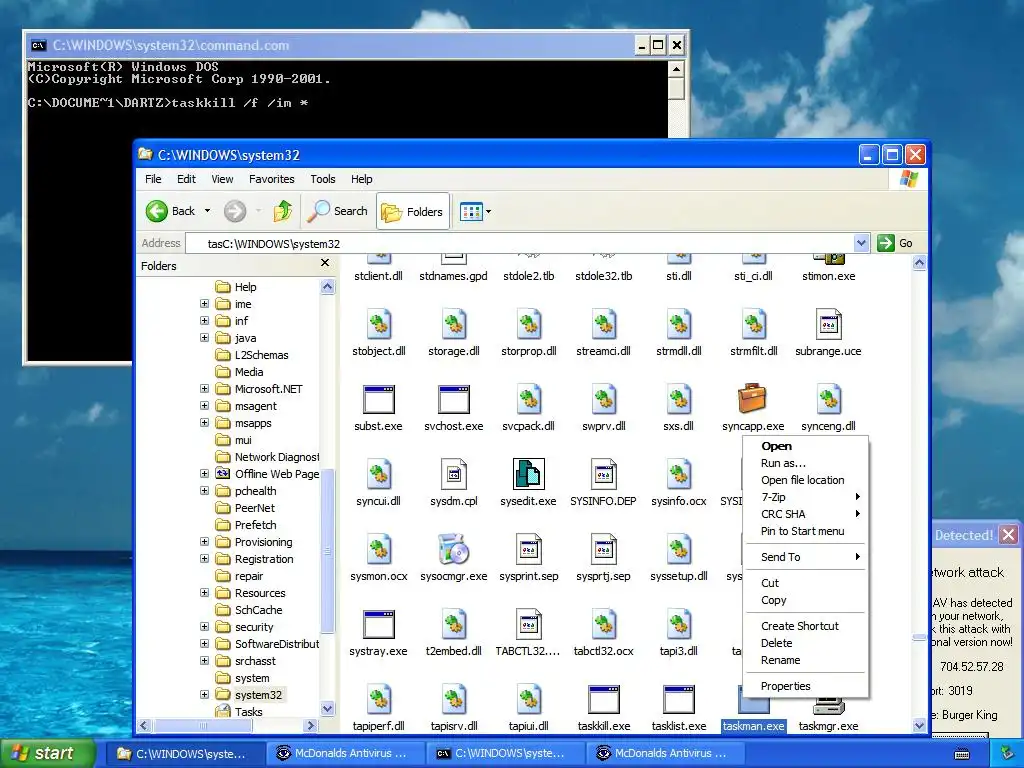Image resolution: width=1024 pixels, height=768 pixels.
Task: Close the Folders pane
Action: [325, 263]
